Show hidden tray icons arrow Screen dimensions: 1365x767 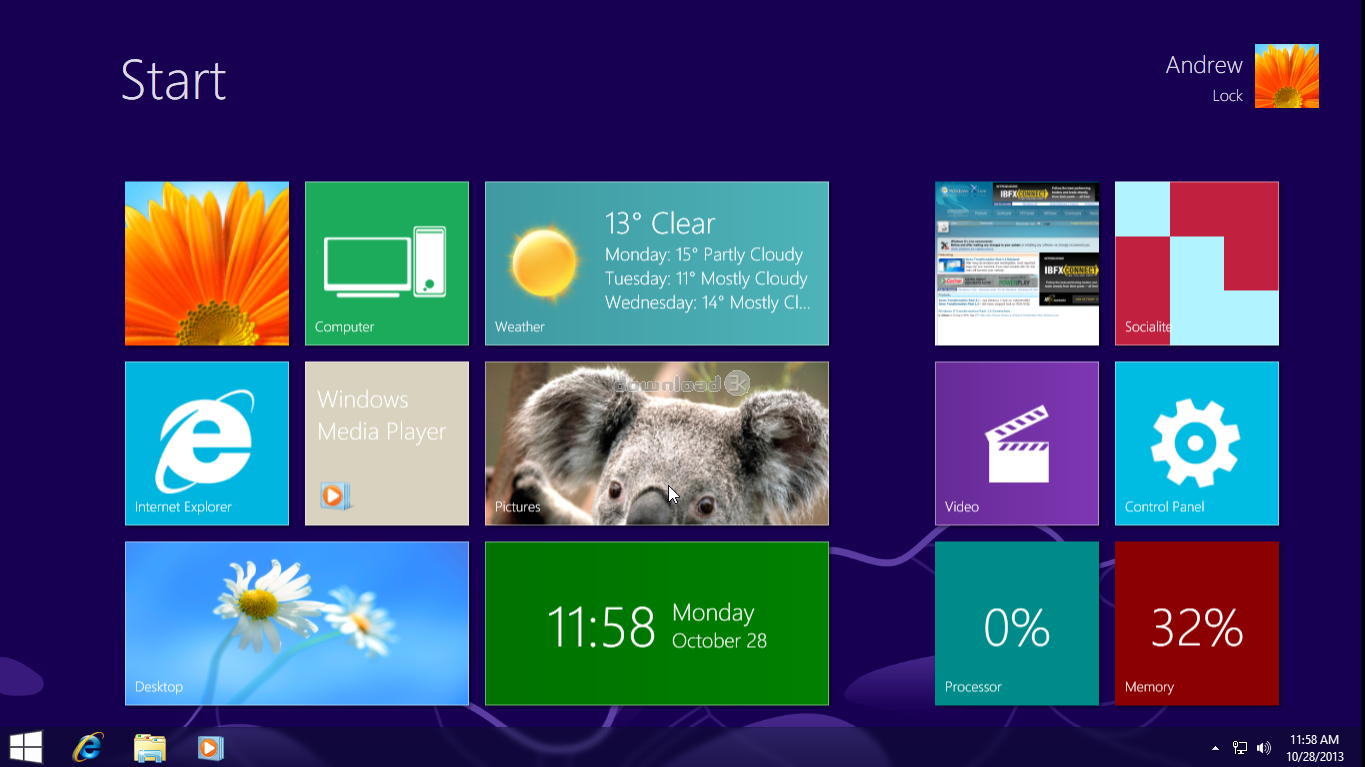click(1215, 748)
